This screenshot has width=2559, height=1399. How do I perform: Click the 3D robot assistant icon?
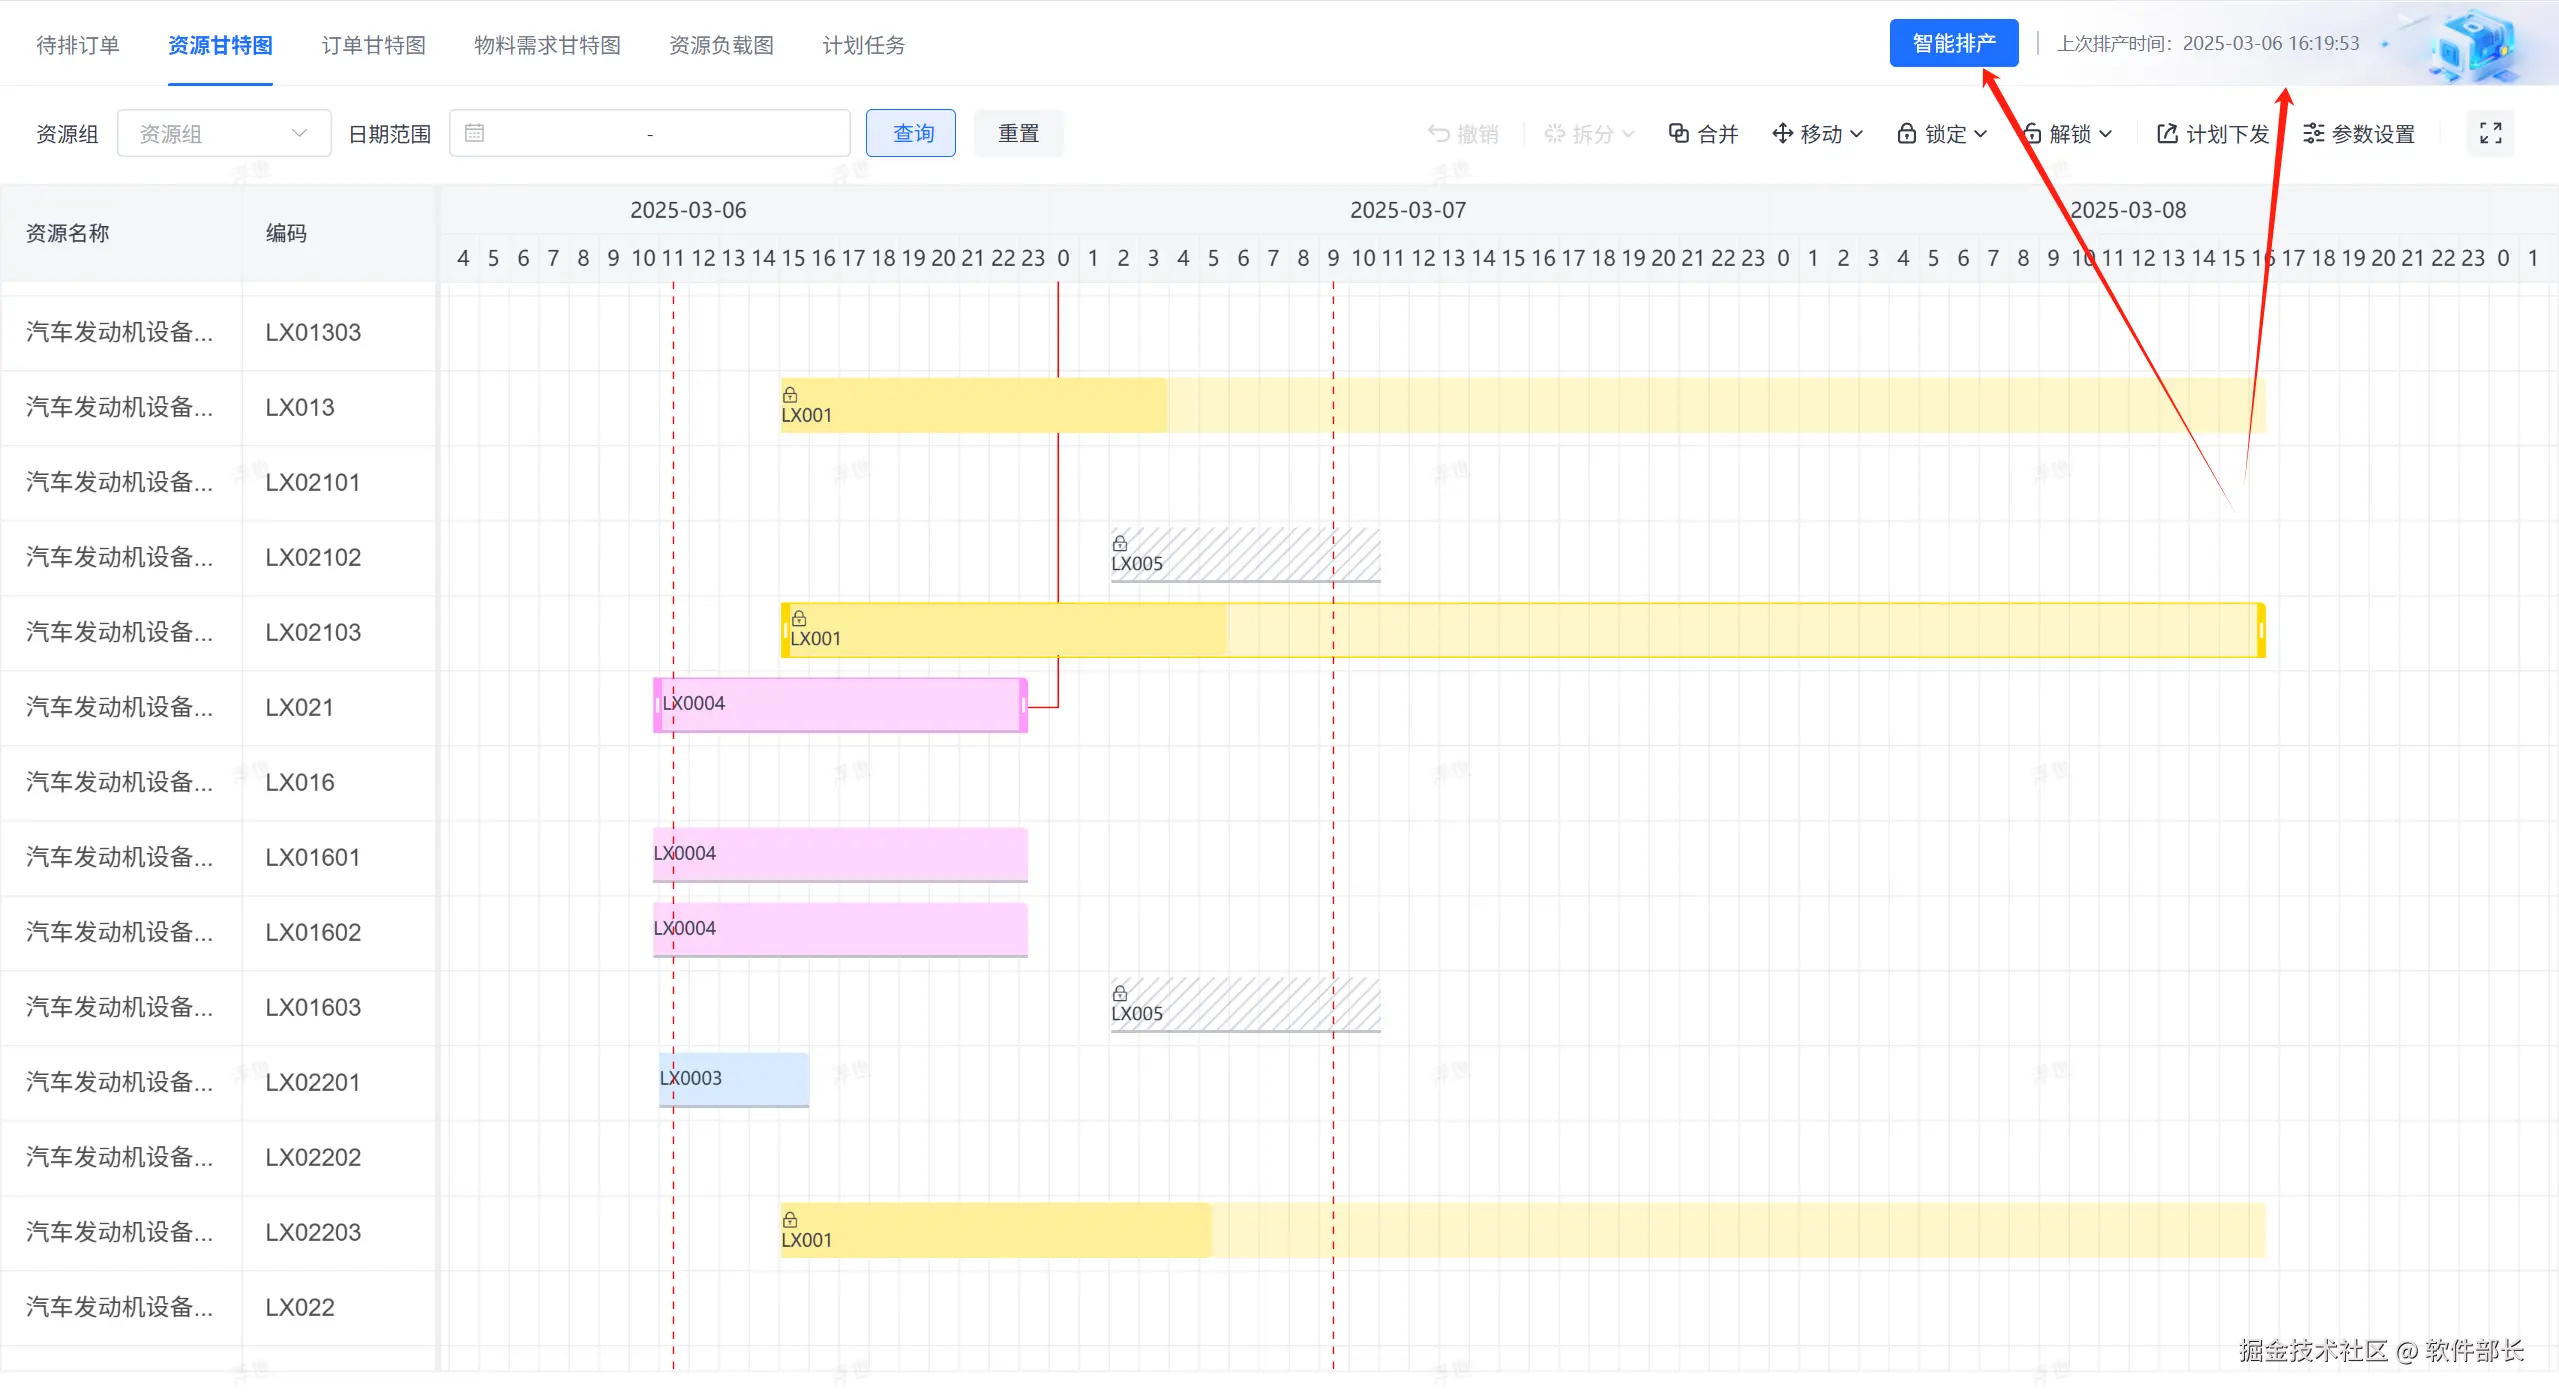(x=2476, y=45)
